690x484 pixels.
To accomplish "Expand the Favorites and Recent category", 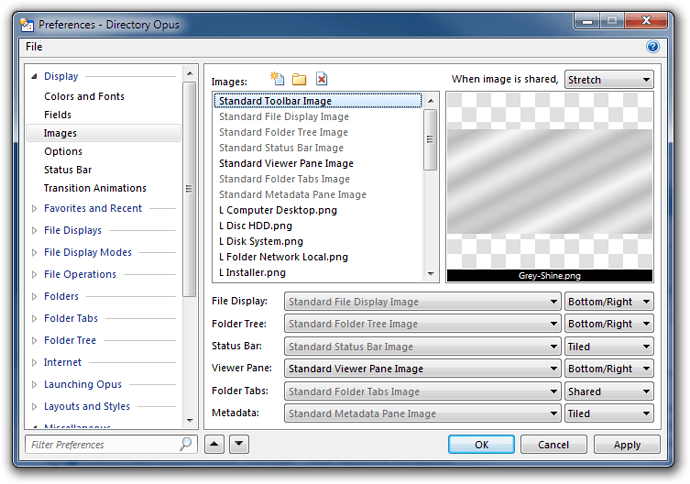I will [x=34, y=209].
